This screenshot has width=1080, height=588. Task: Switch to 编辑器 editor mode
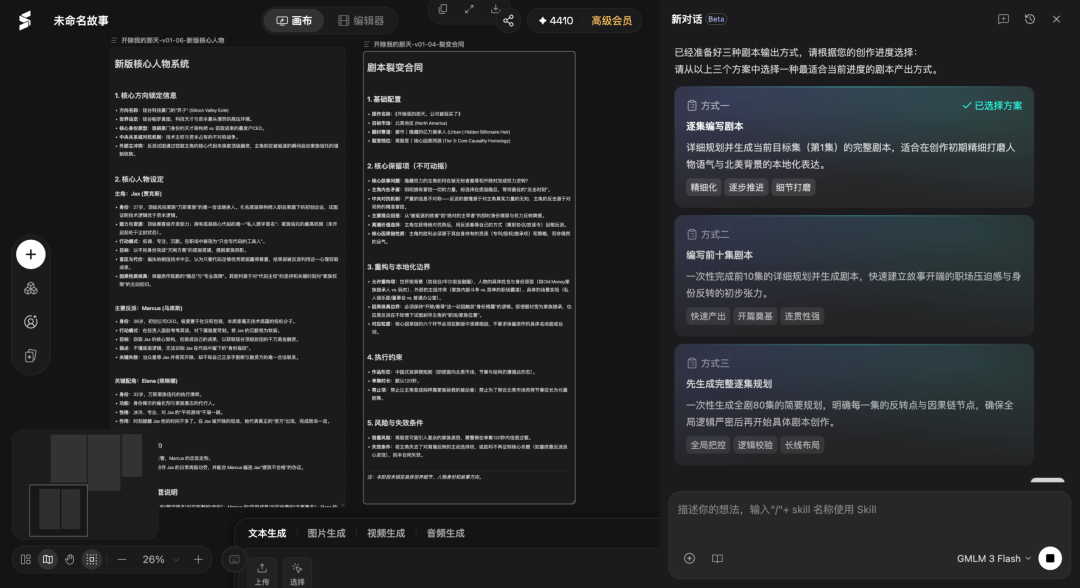[x=362, y=21]
